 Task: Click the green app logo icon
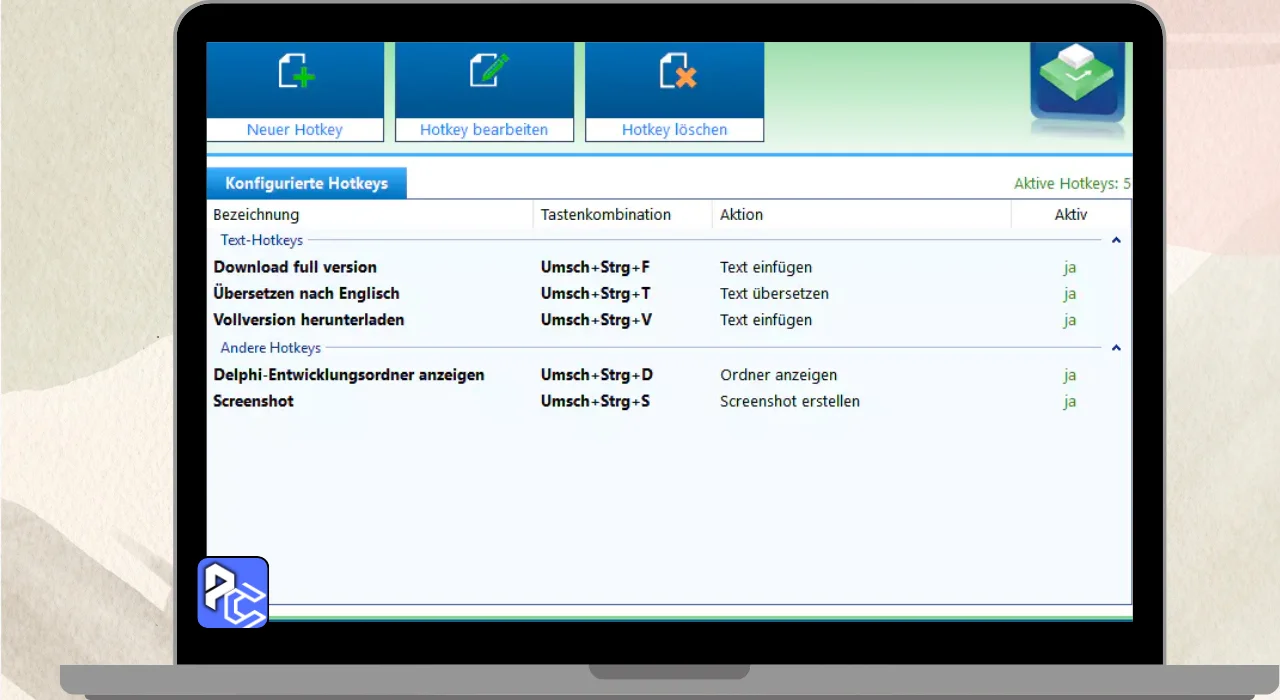[x=1076, y=80]
